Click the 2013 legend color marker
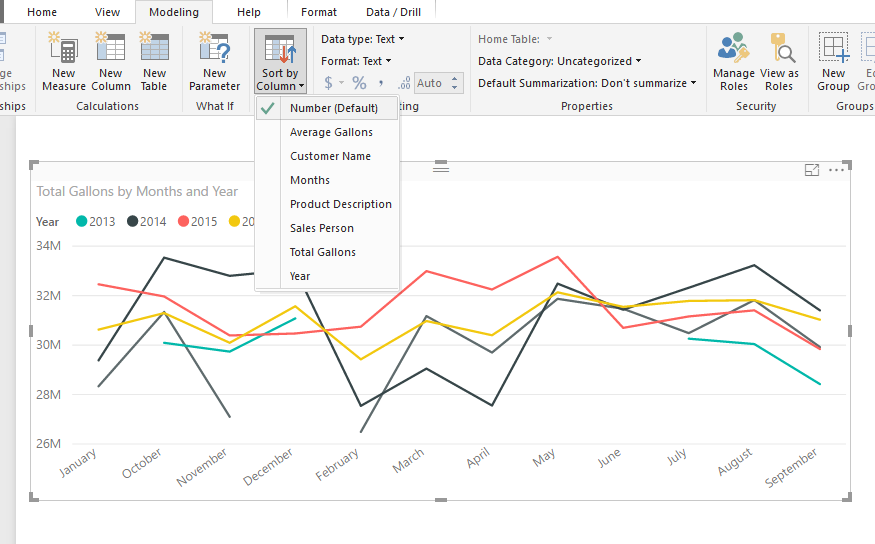875x544 pixels. coord(81,222)
